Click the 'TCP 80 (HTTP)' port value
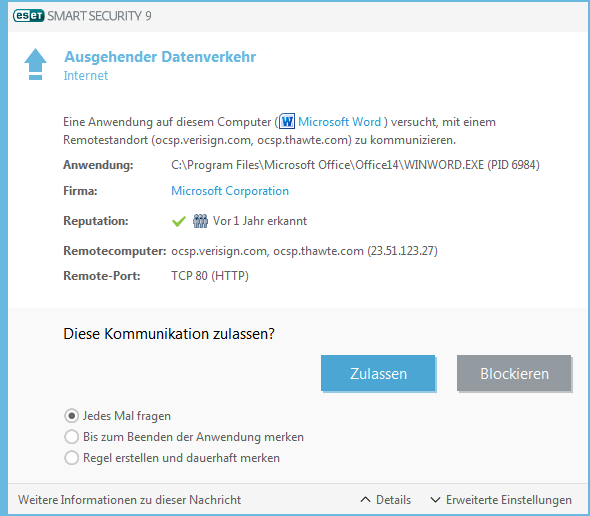The width and height of the screenshot is (590, 516). 210,276
